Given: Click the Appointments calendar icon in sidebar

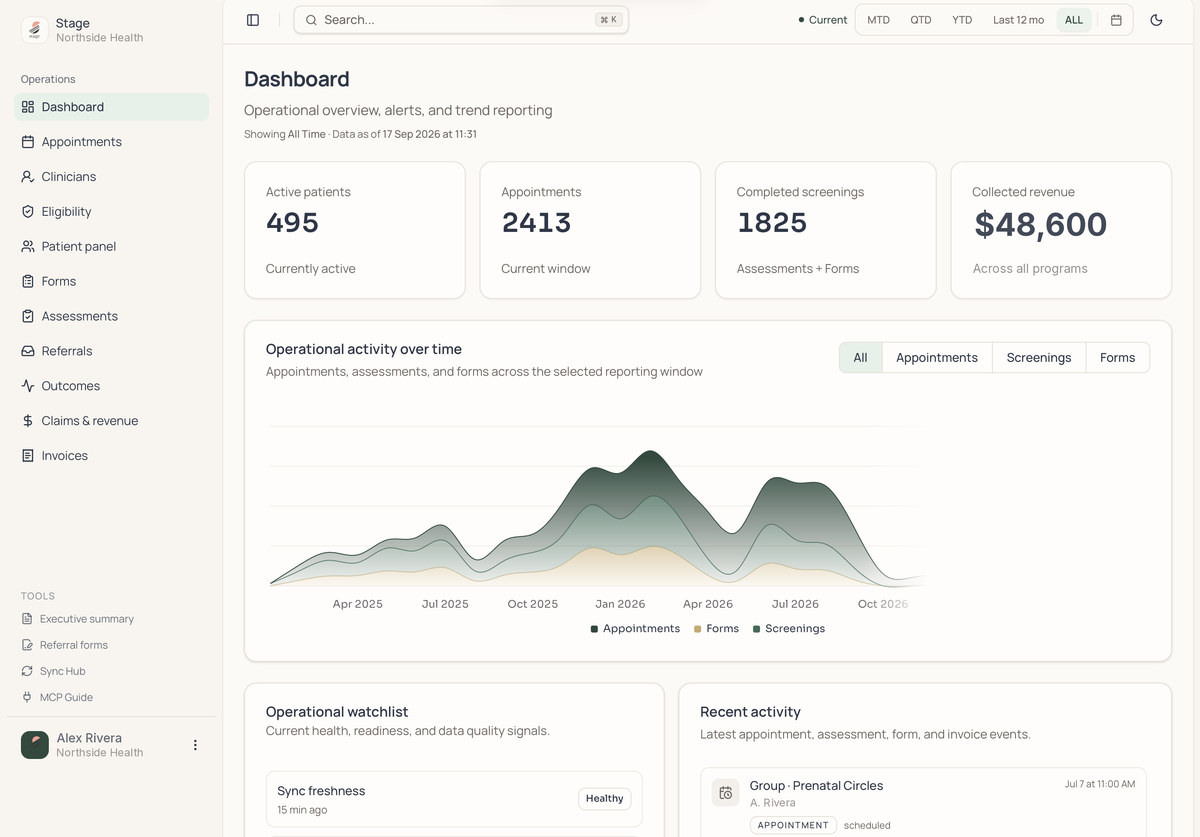Looking at the screenshot, I should click(x=28, y=142).
